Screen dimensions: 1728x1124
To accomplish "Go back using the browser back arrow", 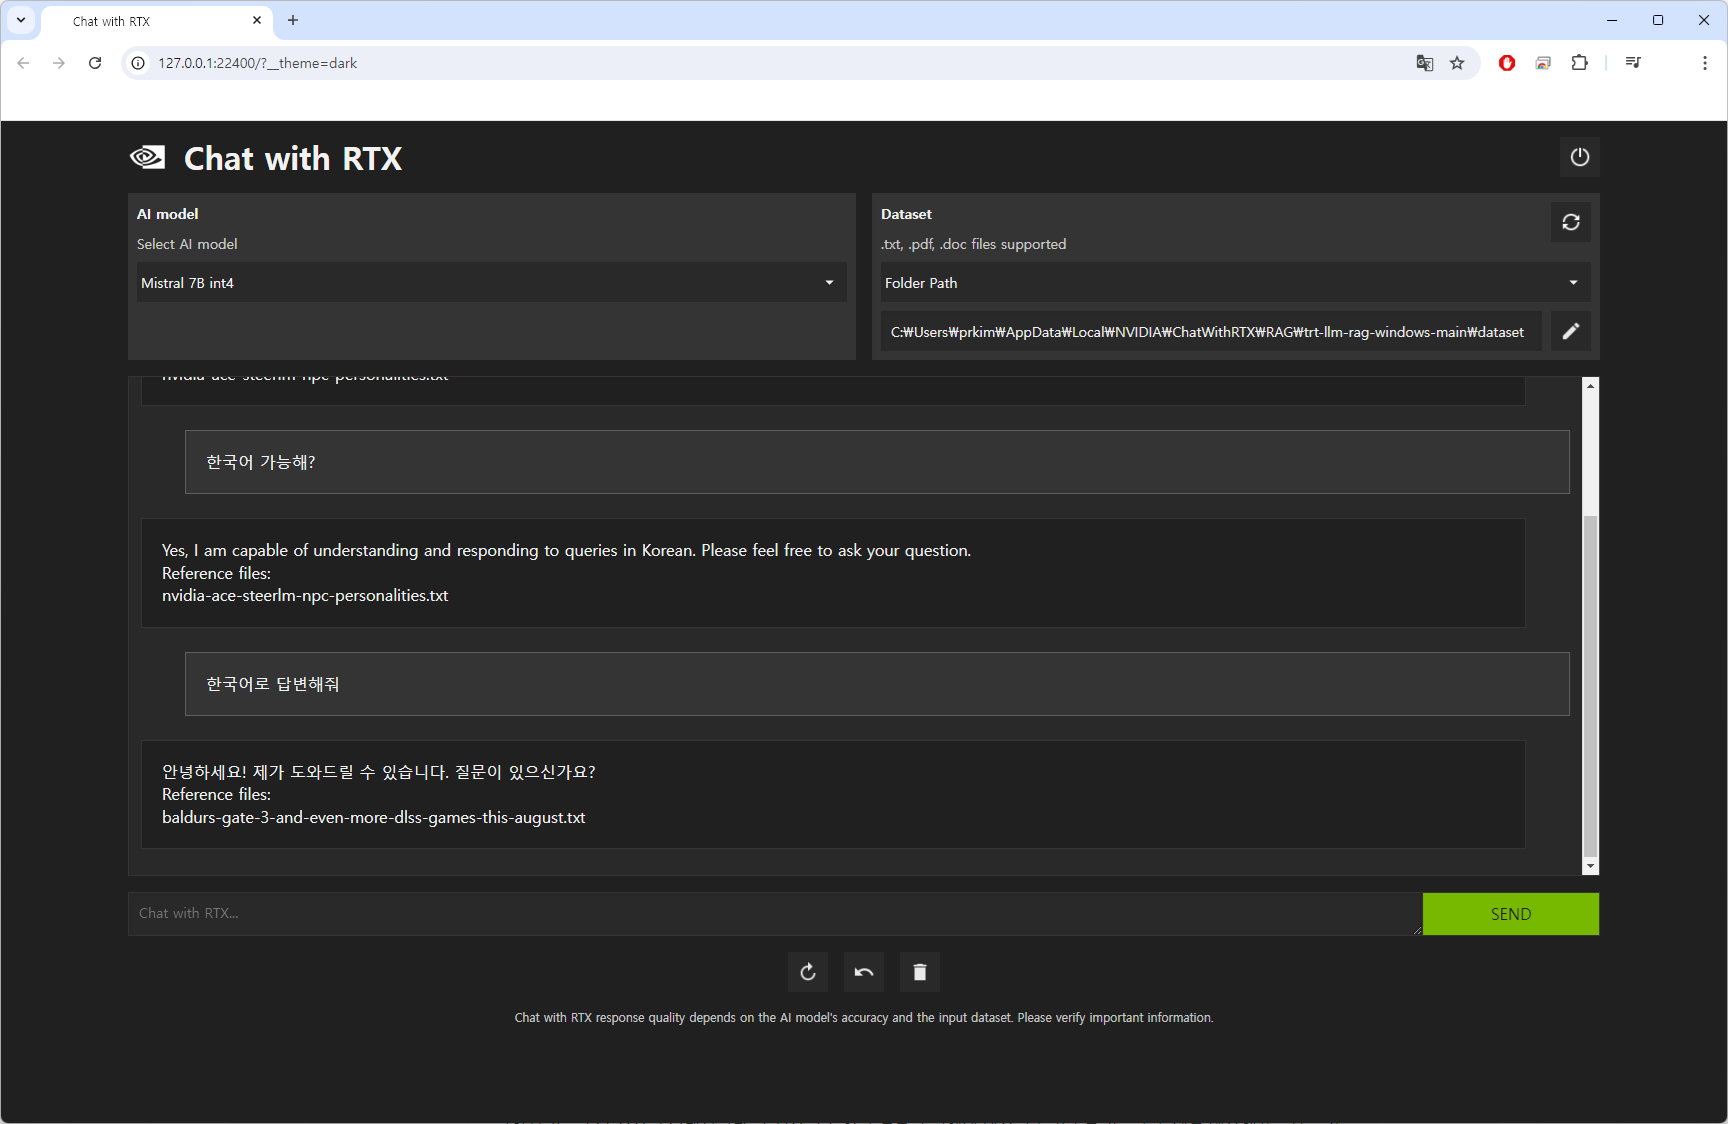I will (23, 63).
